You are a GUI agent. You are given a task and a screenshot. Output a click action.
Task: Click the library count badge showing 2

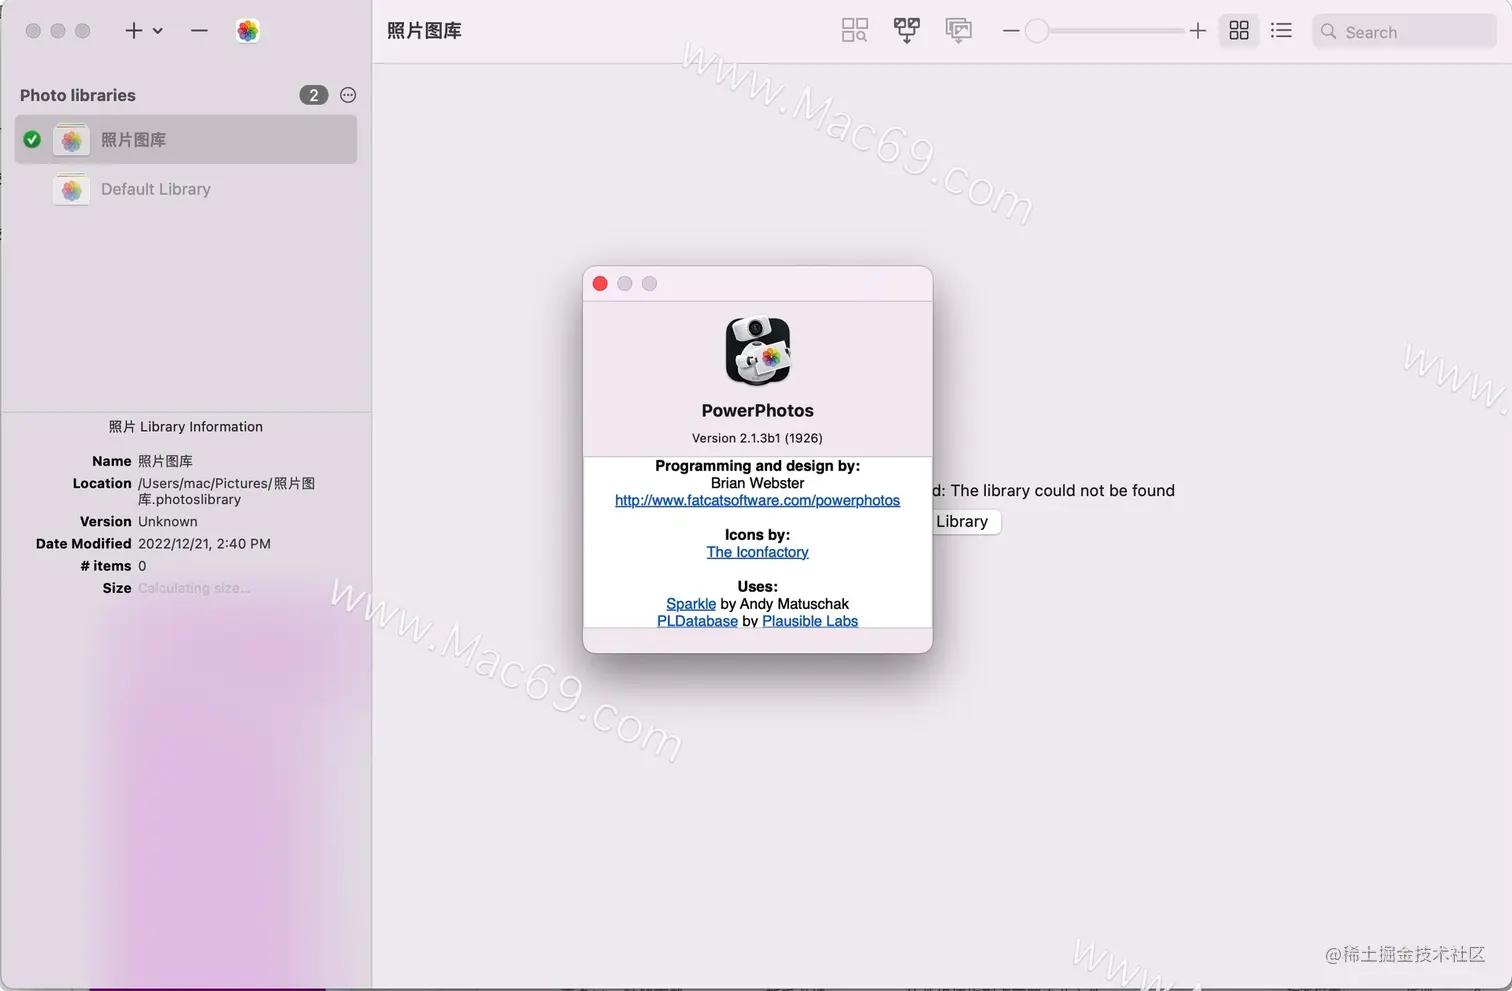[314, 95]
